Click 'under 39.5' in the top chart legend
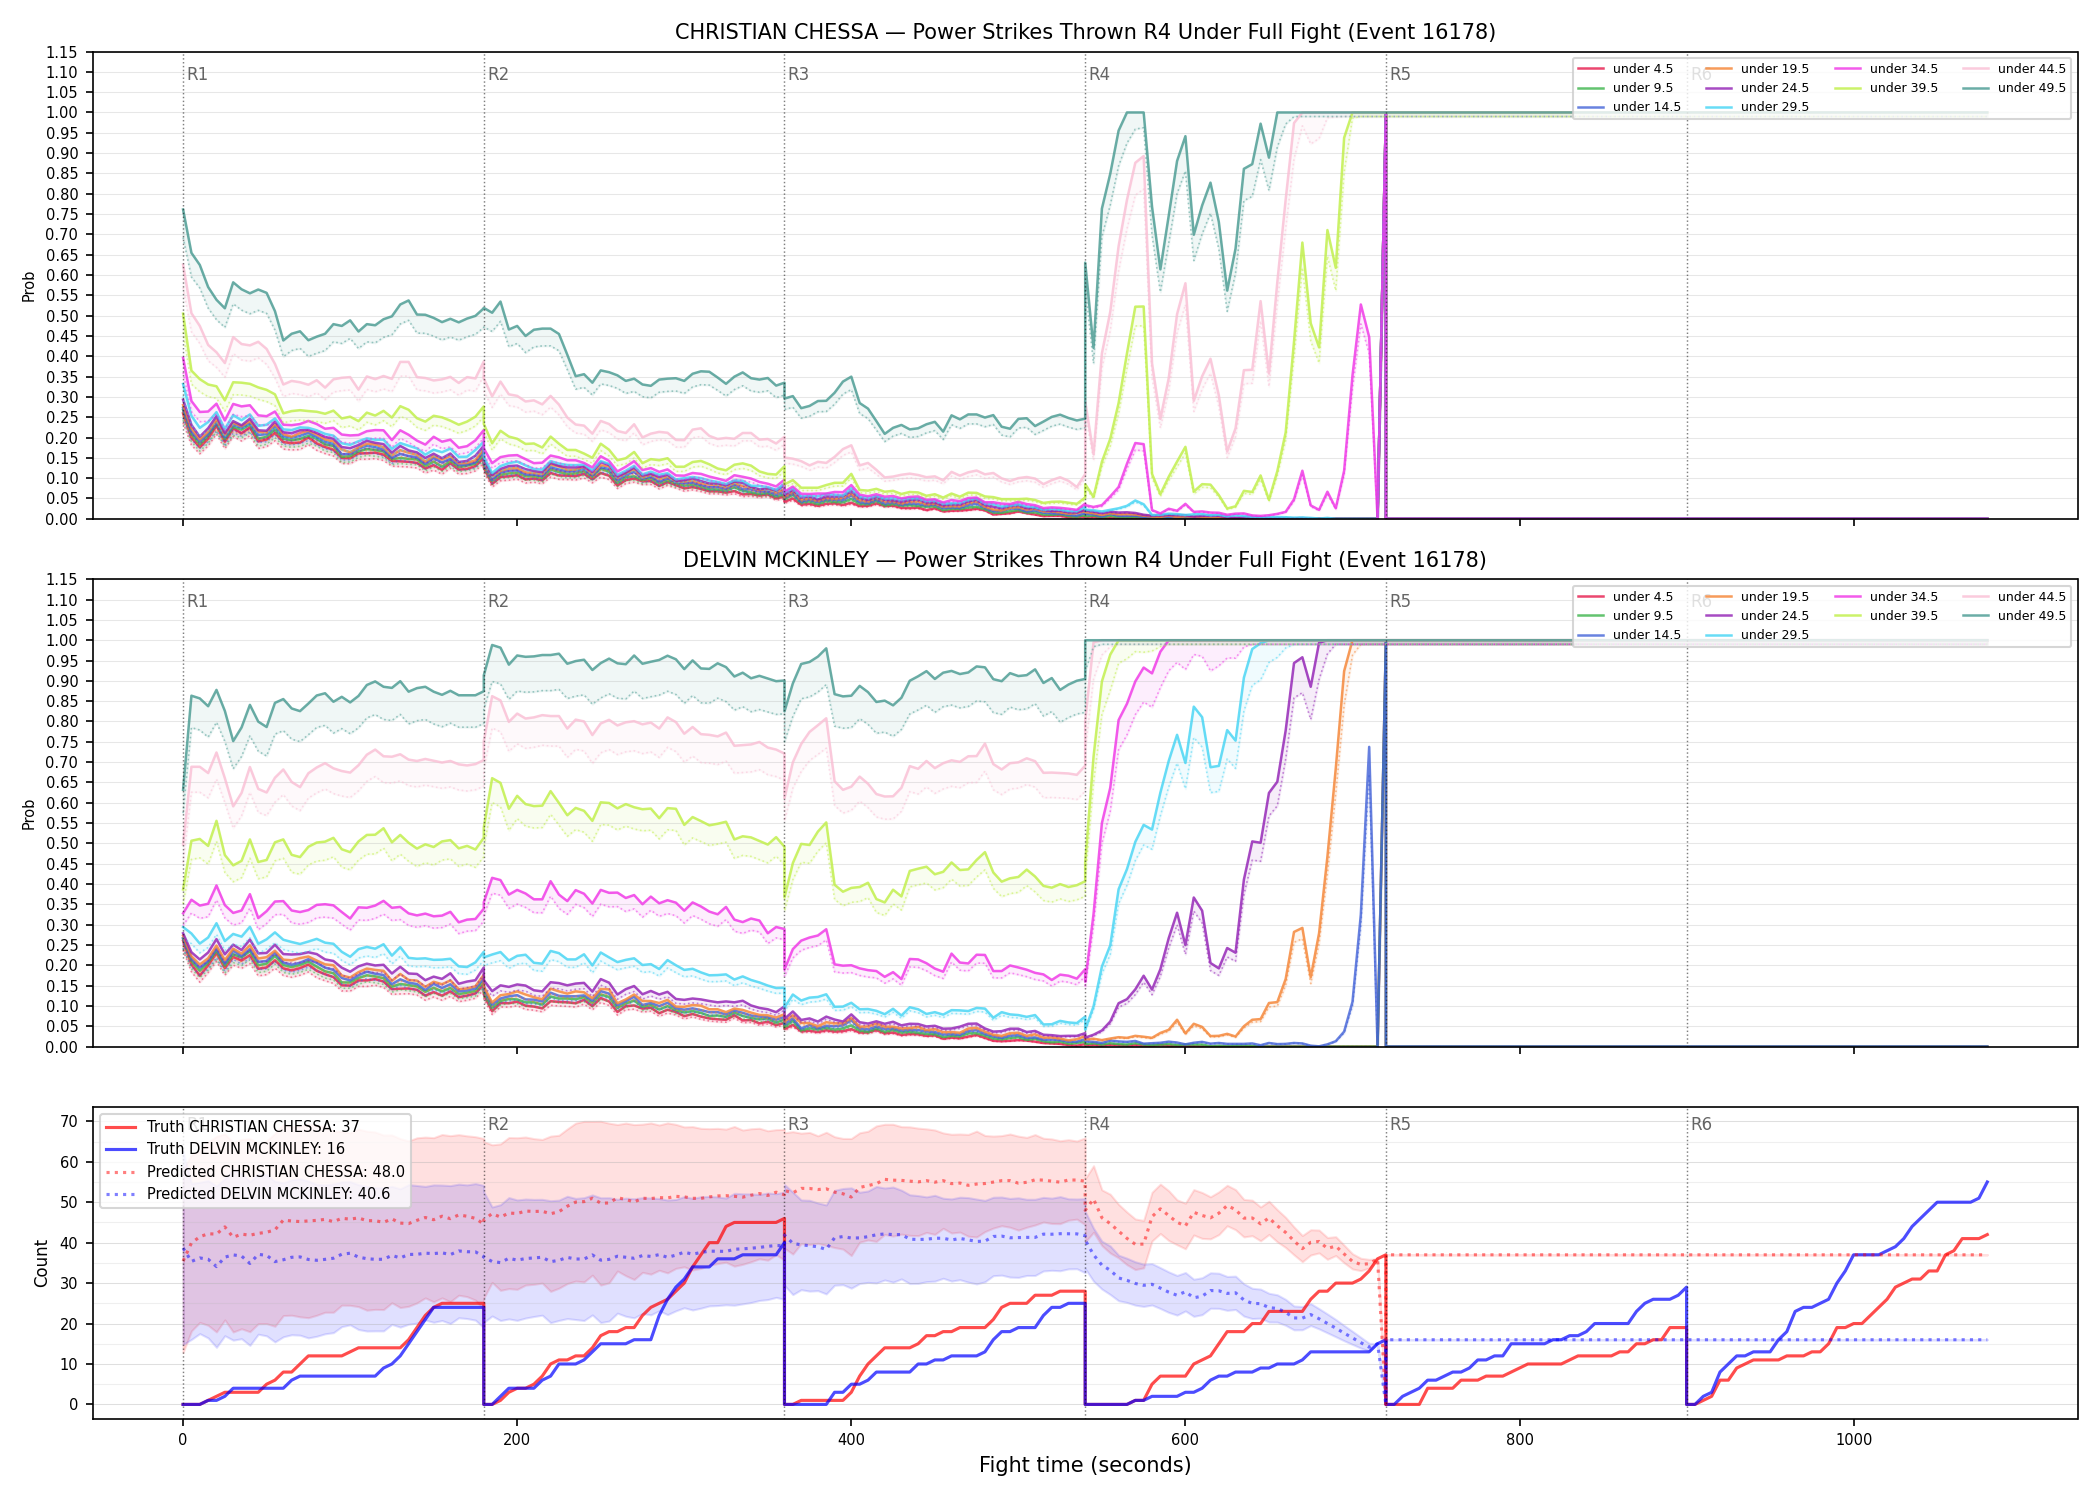This screenshot has height=1500, width=2100. (1886, 88)
